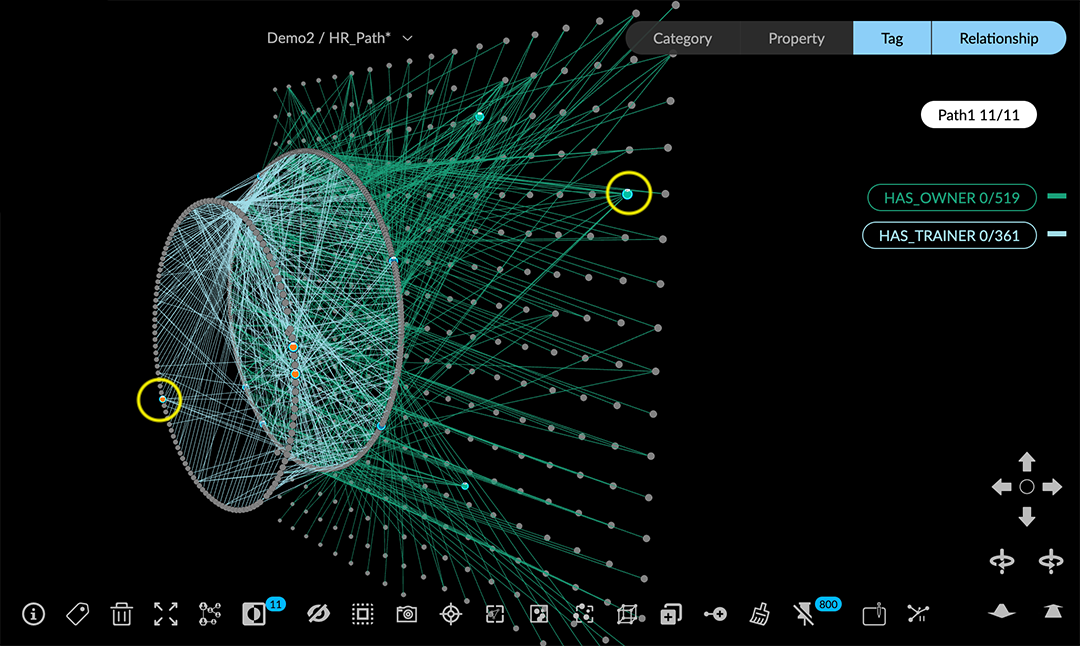Click the Path1 11/11 label
Viewport: 1080px width, 646px height.
click(978, 115)
